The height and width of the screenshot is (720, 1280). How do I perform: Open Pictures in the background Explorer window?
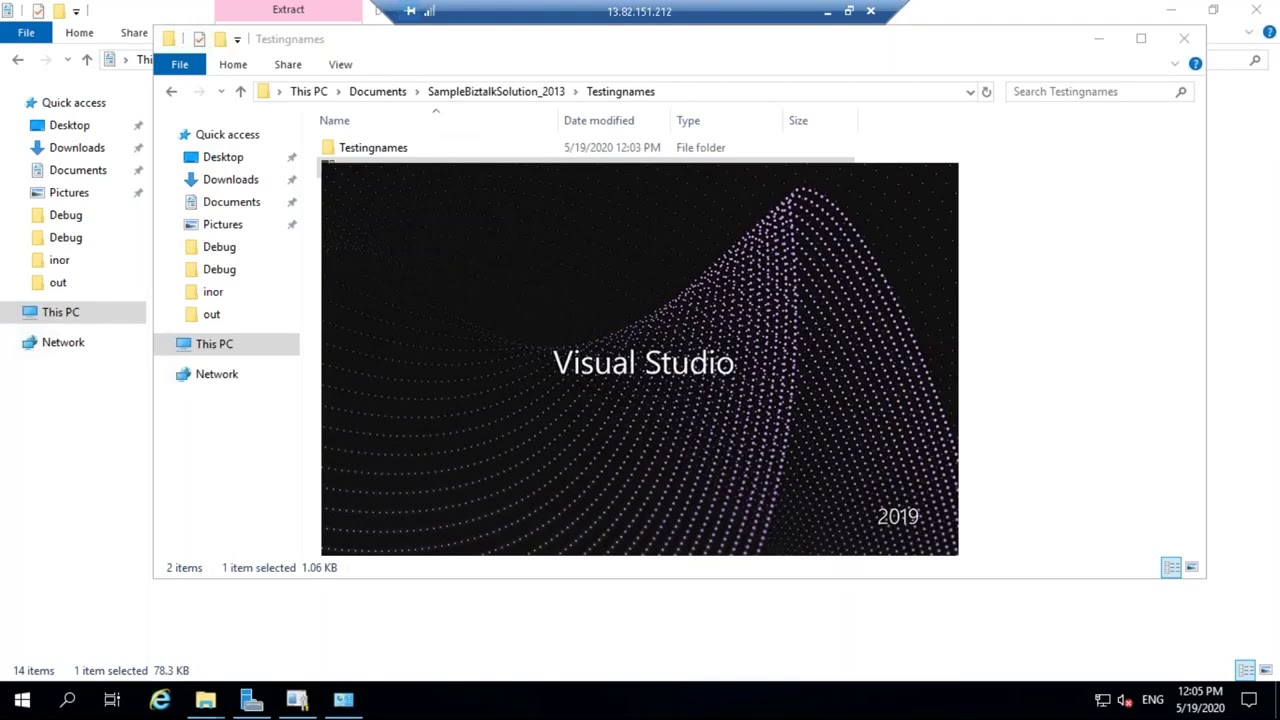click(69, 192)
